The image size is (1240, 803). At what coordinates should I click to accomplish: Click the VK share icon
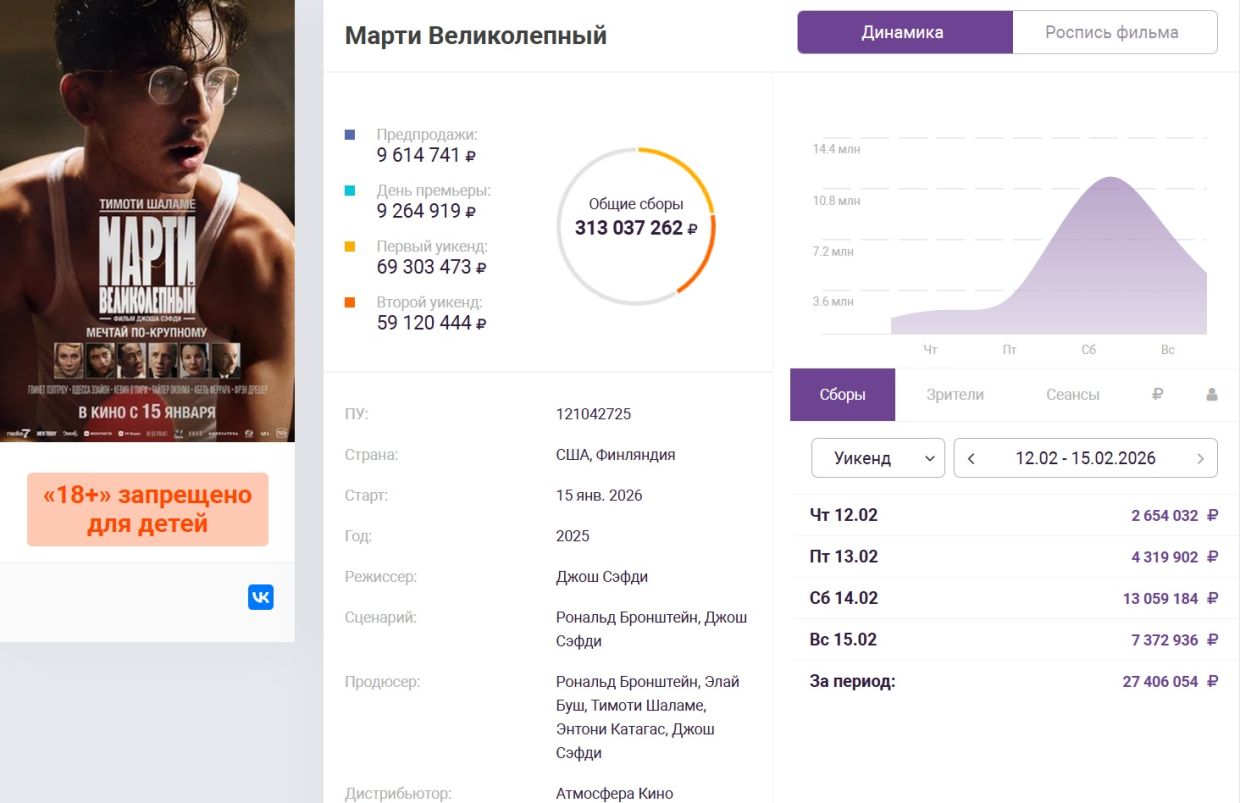coord(261,597)
